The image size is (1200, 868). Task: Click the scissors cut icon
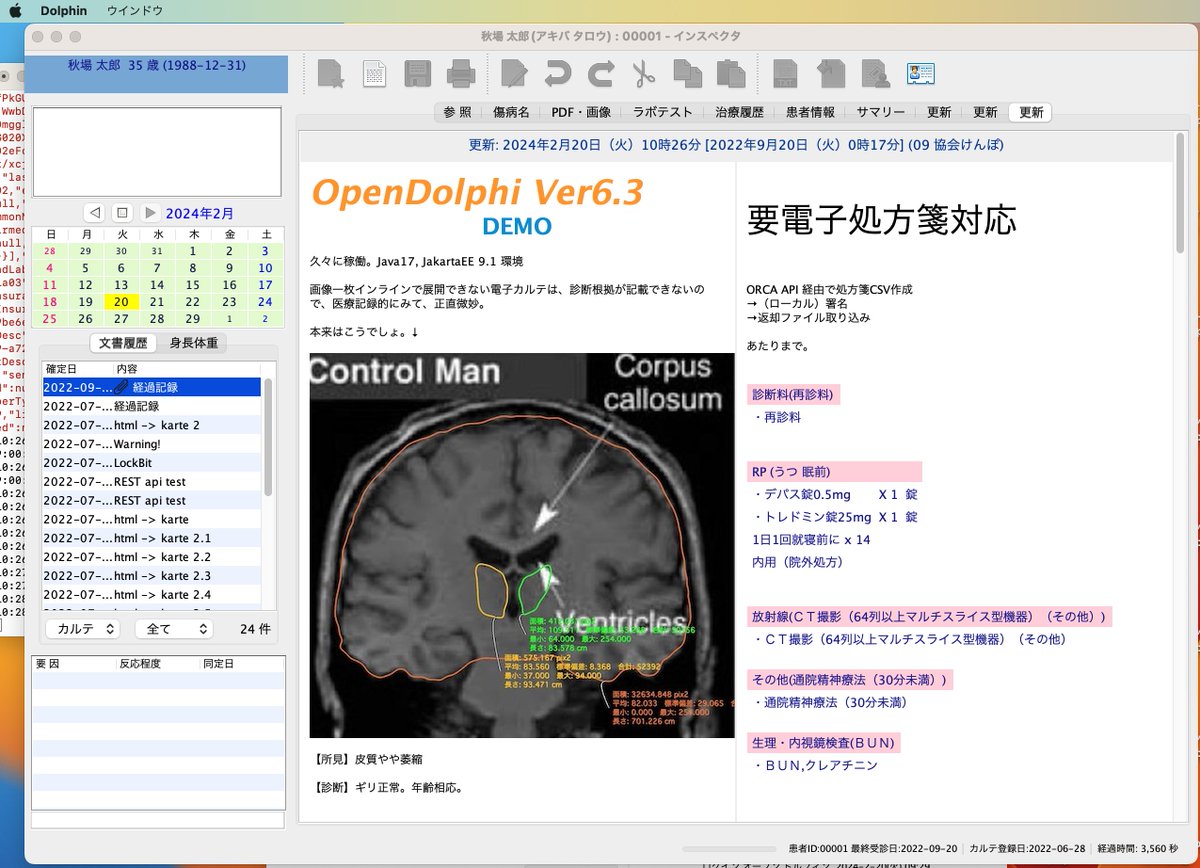click(x=643, y=74)
